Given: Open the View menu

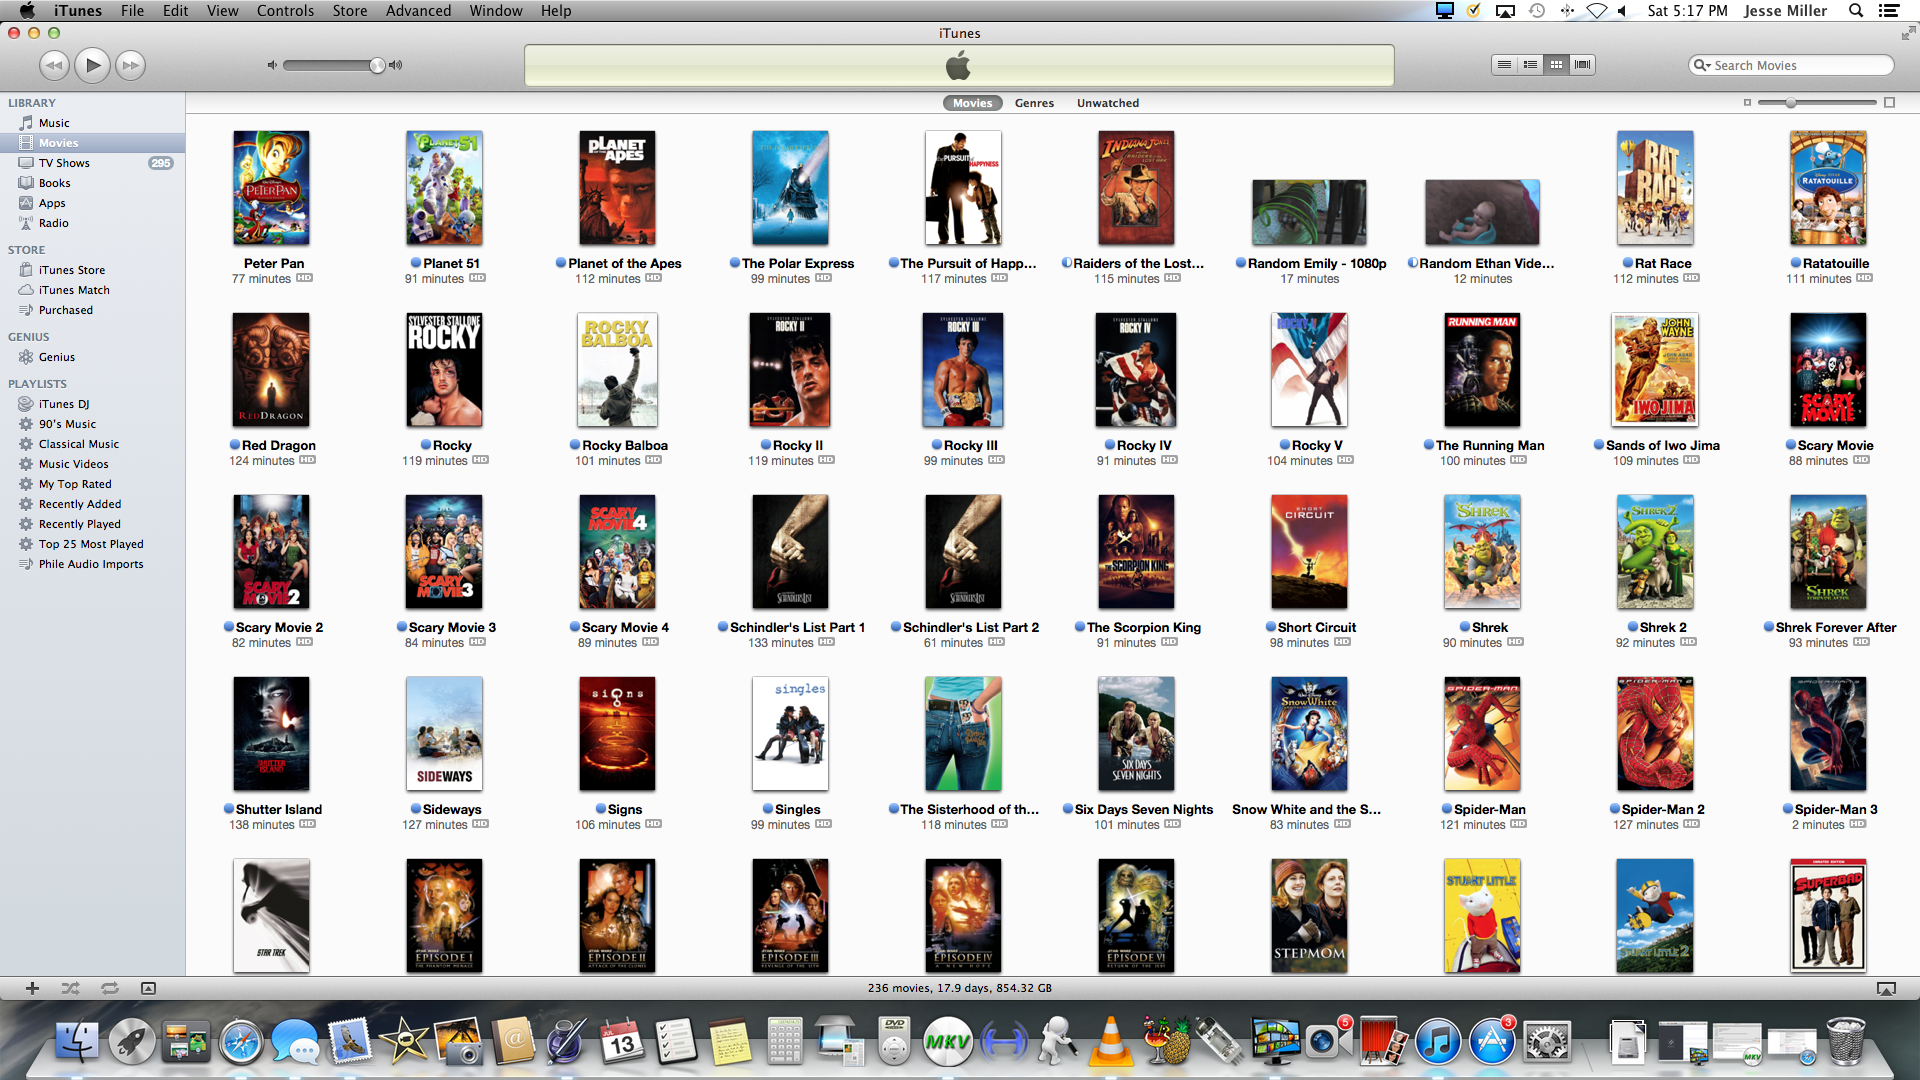Looking at the screenshot, I should pos(222,11).
